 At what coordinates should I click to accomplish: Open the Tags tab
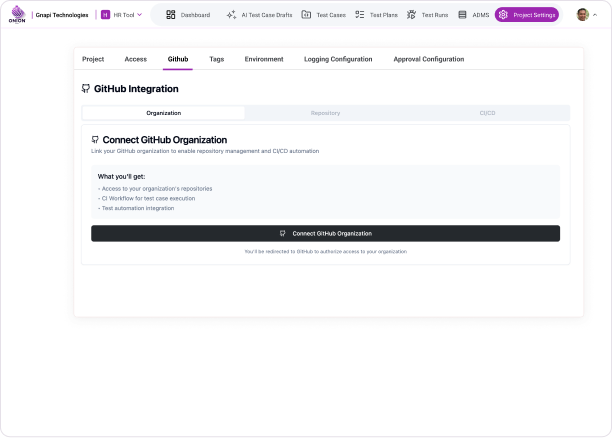pos(217,59)
